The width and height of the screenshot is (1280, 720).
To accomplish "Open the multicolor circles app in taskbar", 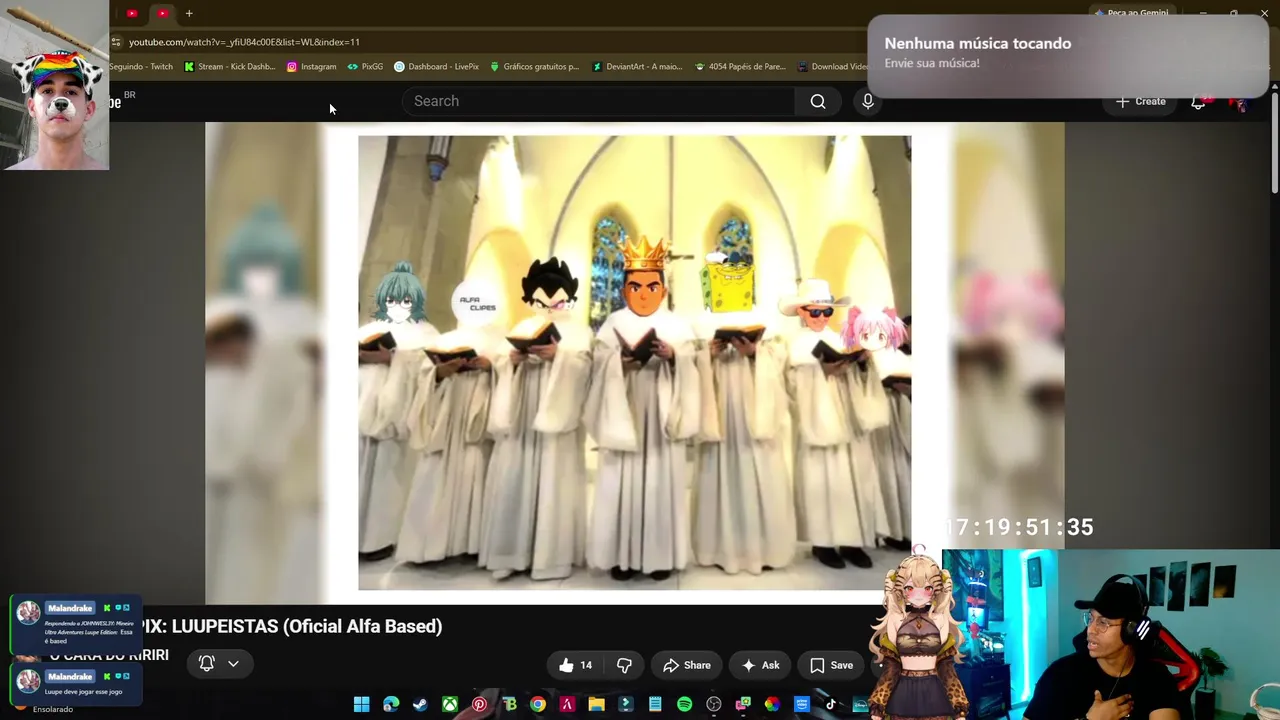I will point(772,704).
